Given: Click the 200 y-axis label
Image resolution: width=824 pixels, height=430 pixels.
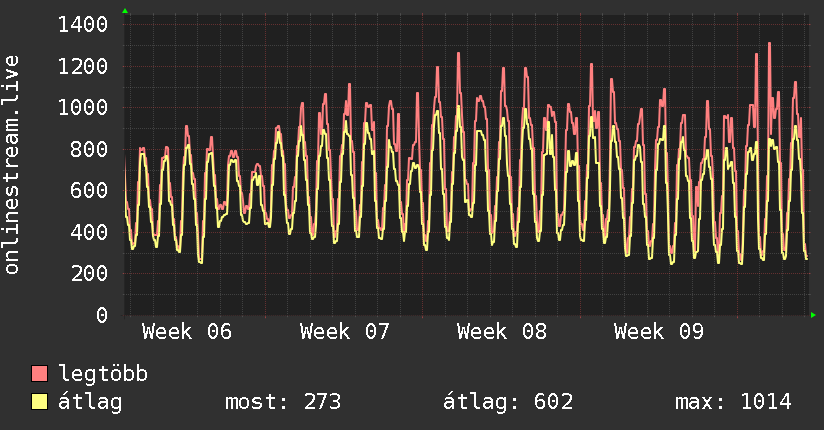Looking at the screenshot, I should point(89,273).
